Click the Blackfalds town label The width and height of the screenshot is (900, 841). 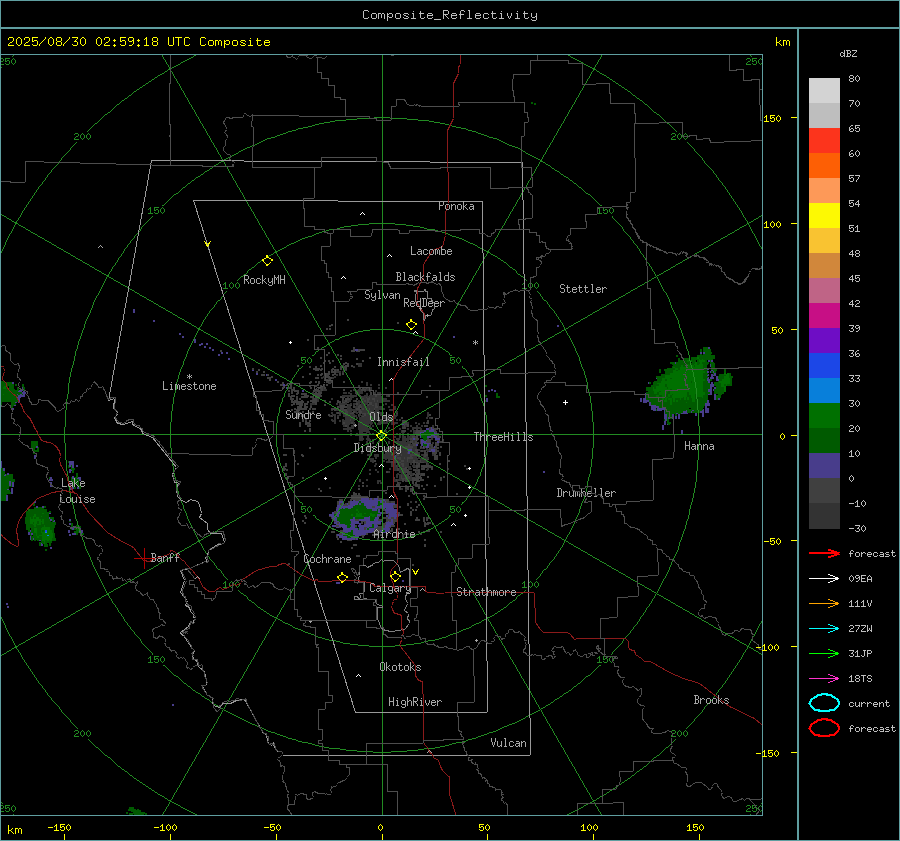425,277
